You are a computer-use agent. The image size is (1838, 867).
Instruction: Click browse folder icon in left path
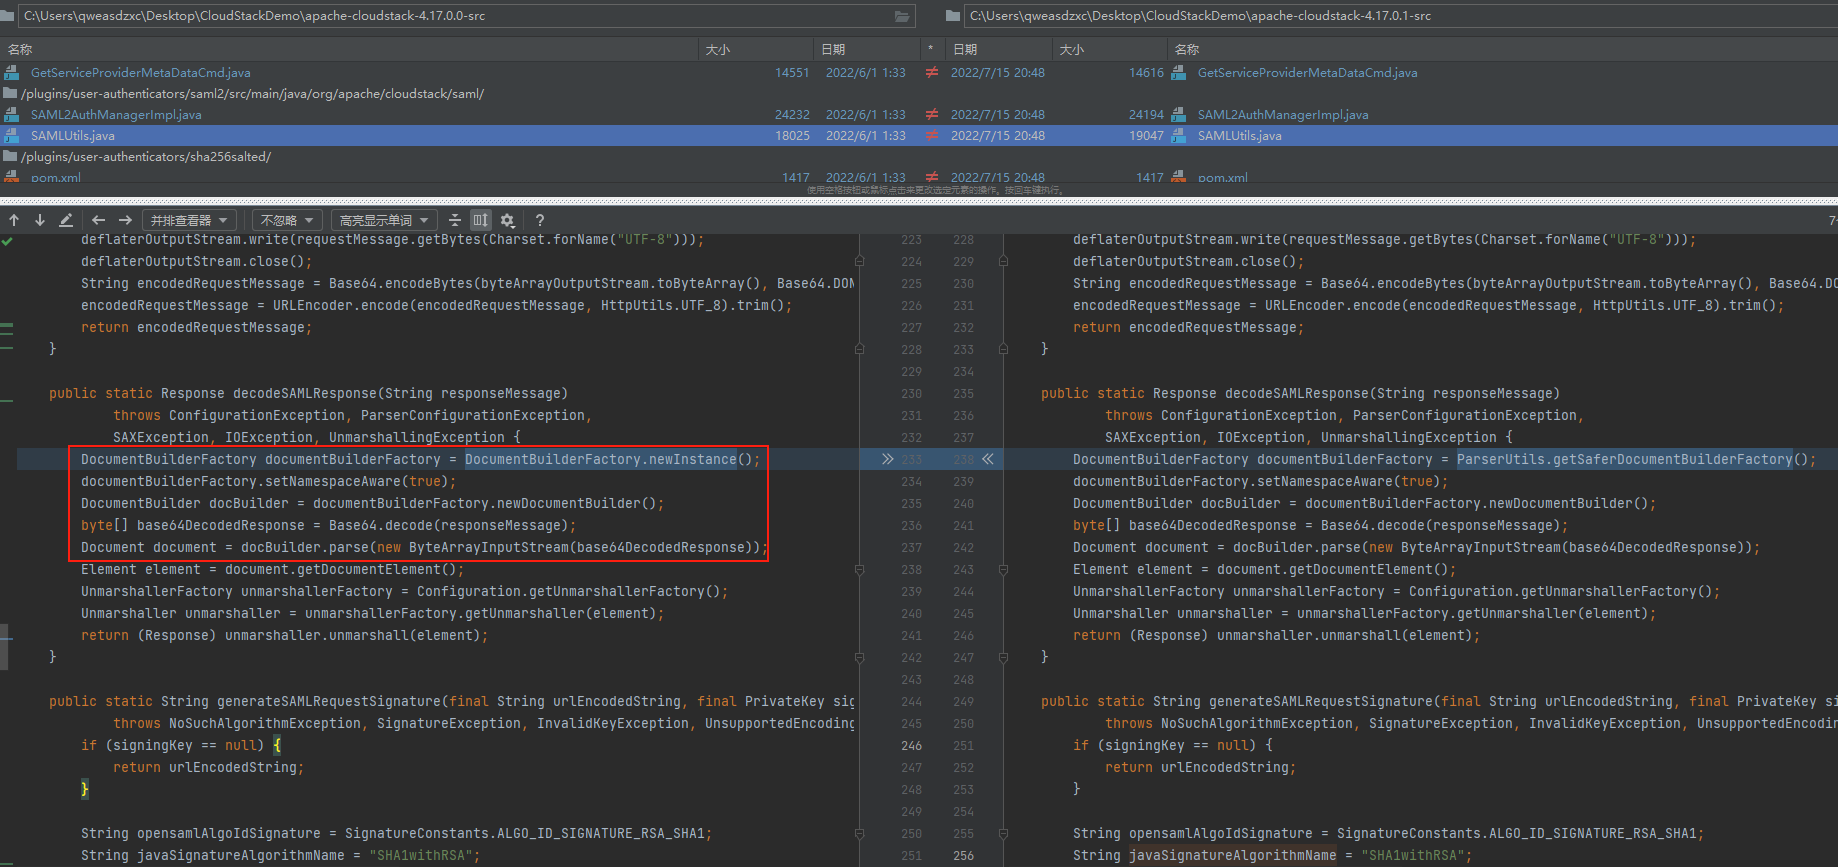(902, 16)
